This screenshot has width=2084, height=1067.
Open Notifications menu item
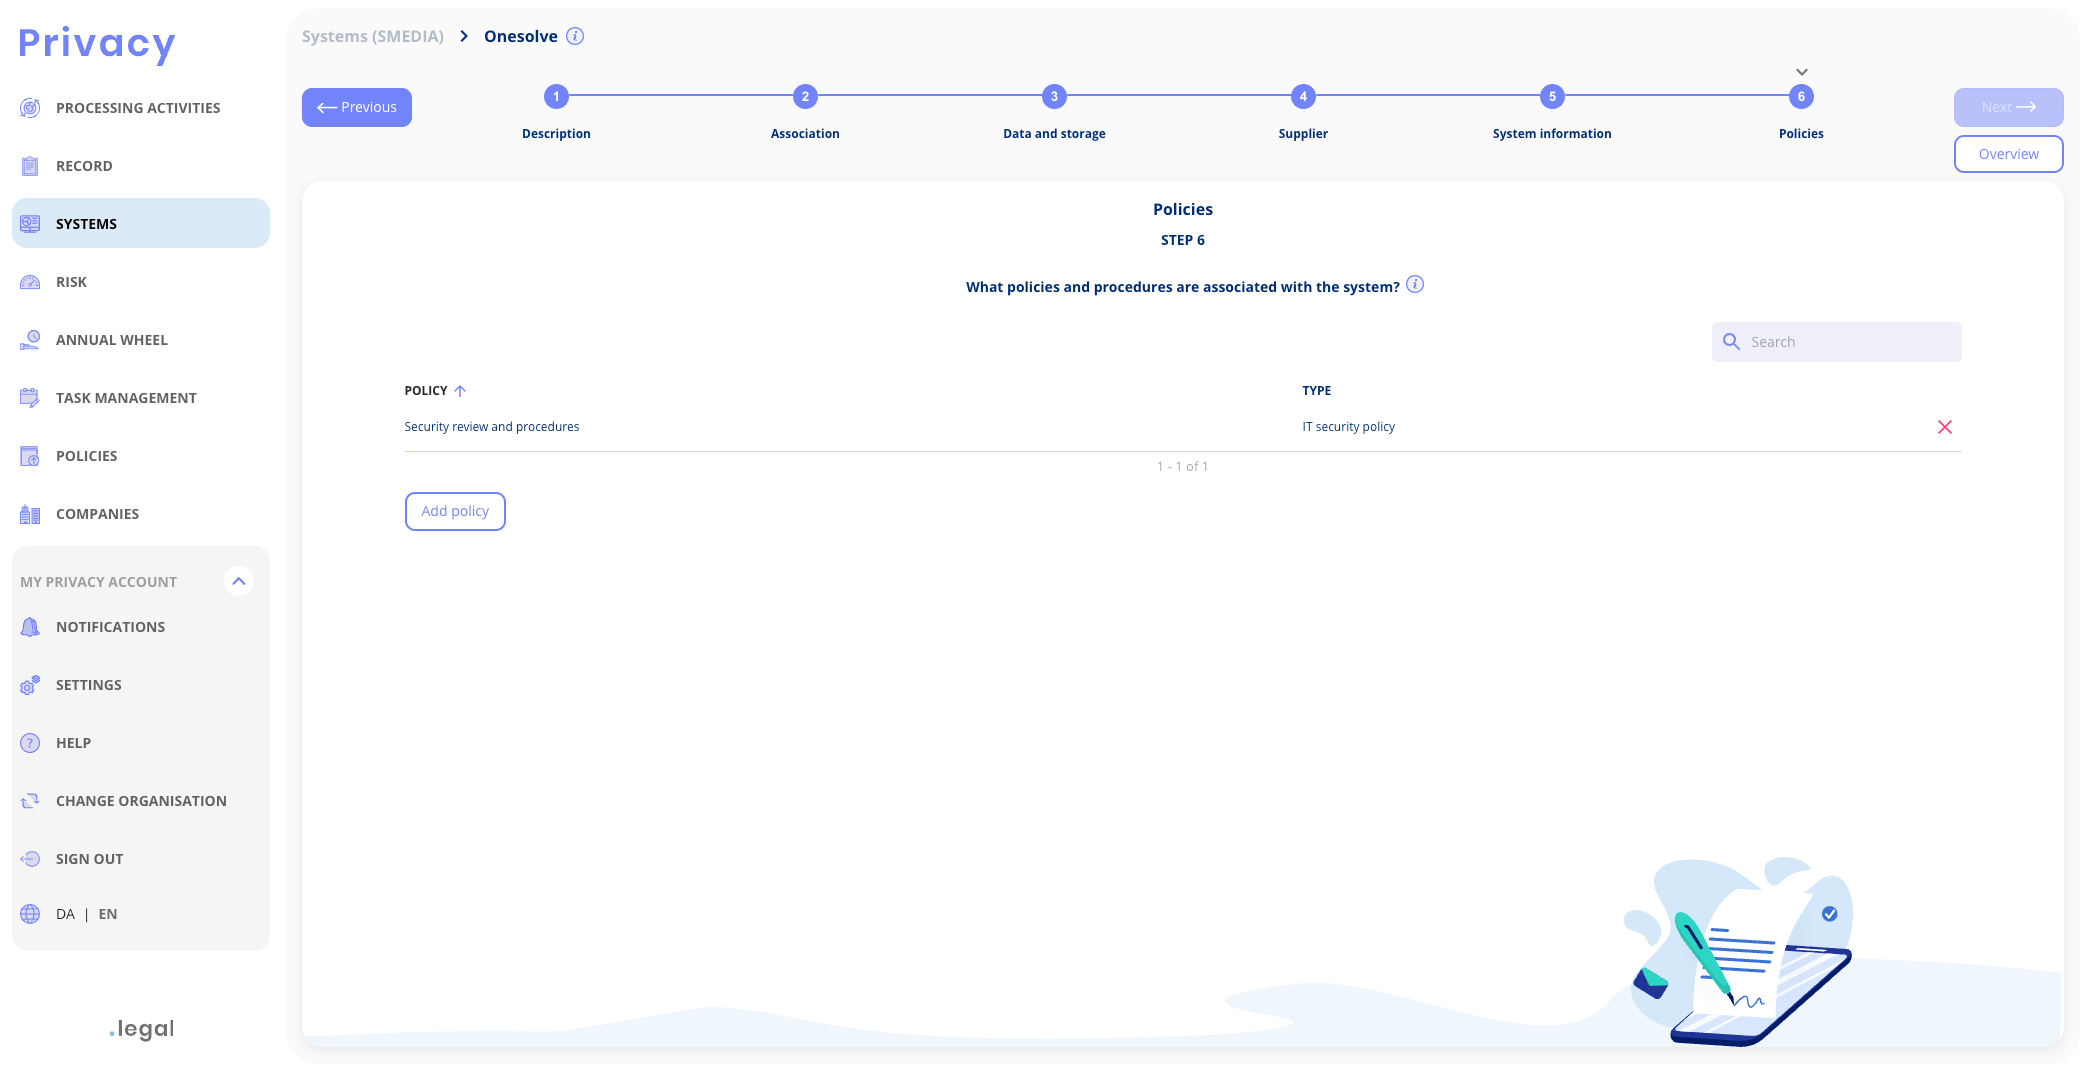click(141, 627)
